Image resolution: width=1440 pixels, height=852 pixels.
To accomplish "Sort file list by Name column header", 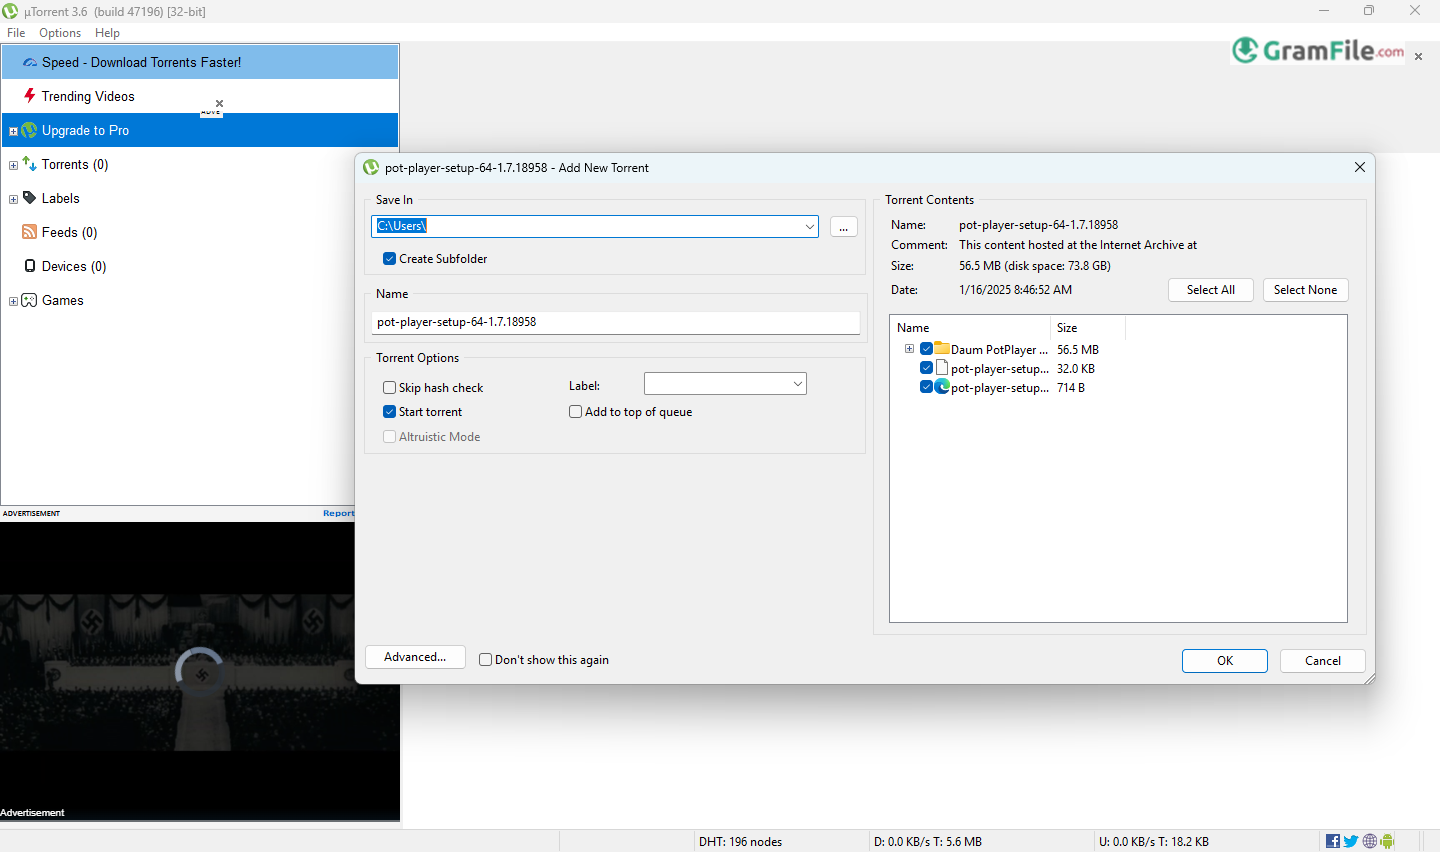I will point(970,328).
